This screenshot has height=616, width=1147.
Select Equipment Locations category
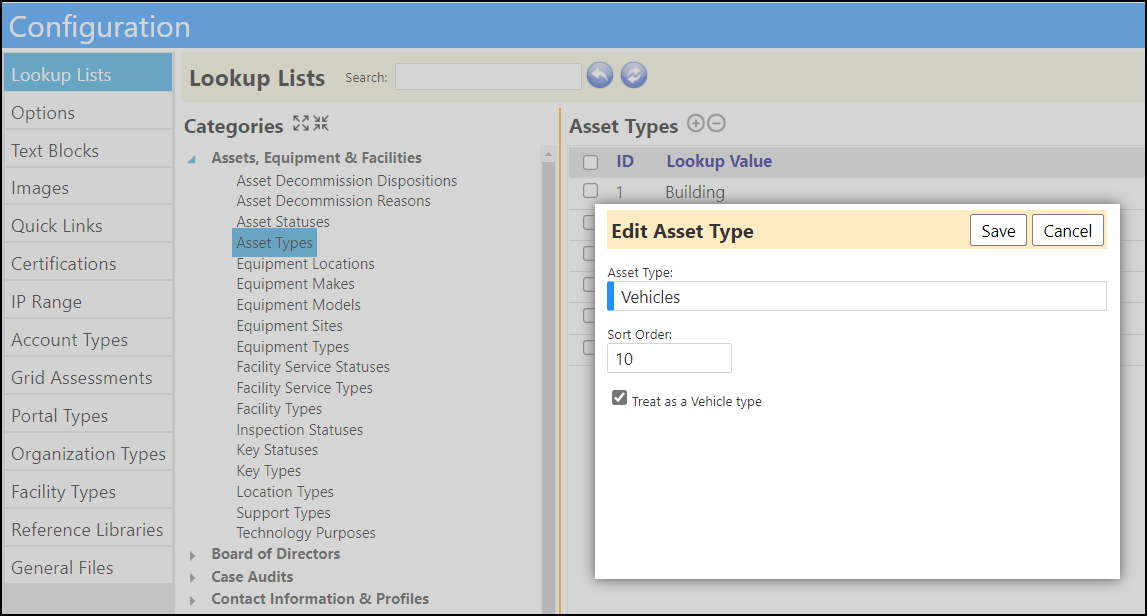pos(306,263)
